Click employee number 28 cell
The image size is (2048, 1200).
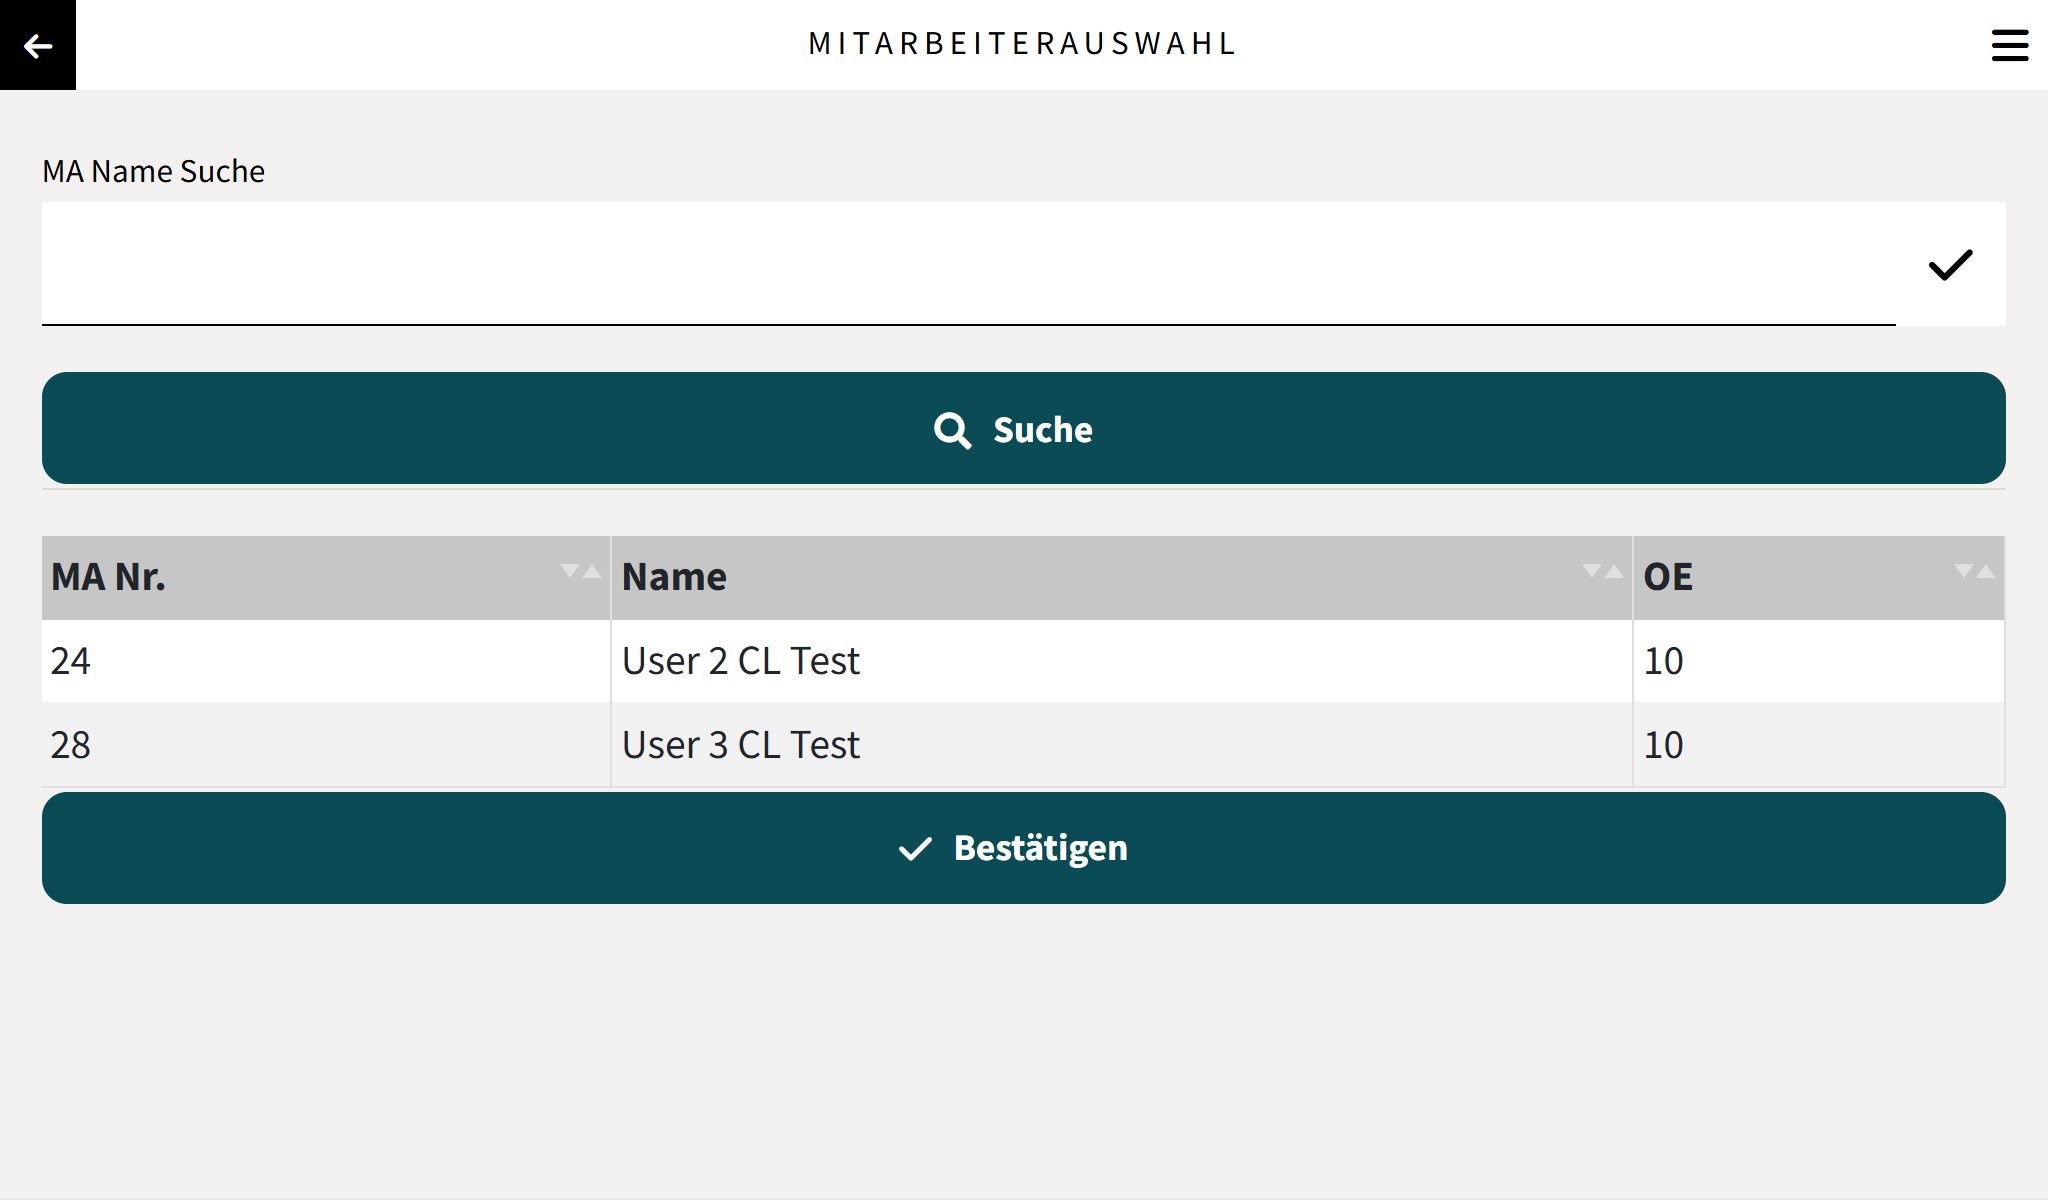[70, 745]
